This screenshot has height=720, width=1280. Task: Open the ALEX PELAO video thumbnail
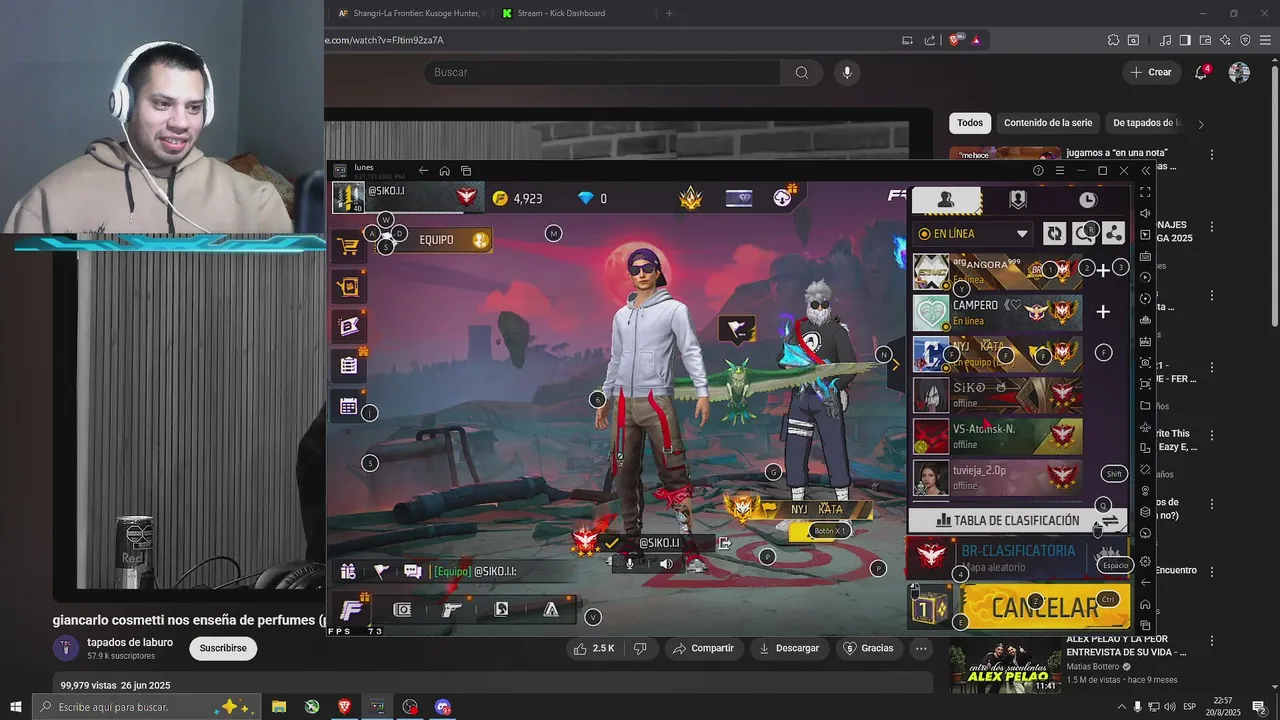tap(1004, 665)
